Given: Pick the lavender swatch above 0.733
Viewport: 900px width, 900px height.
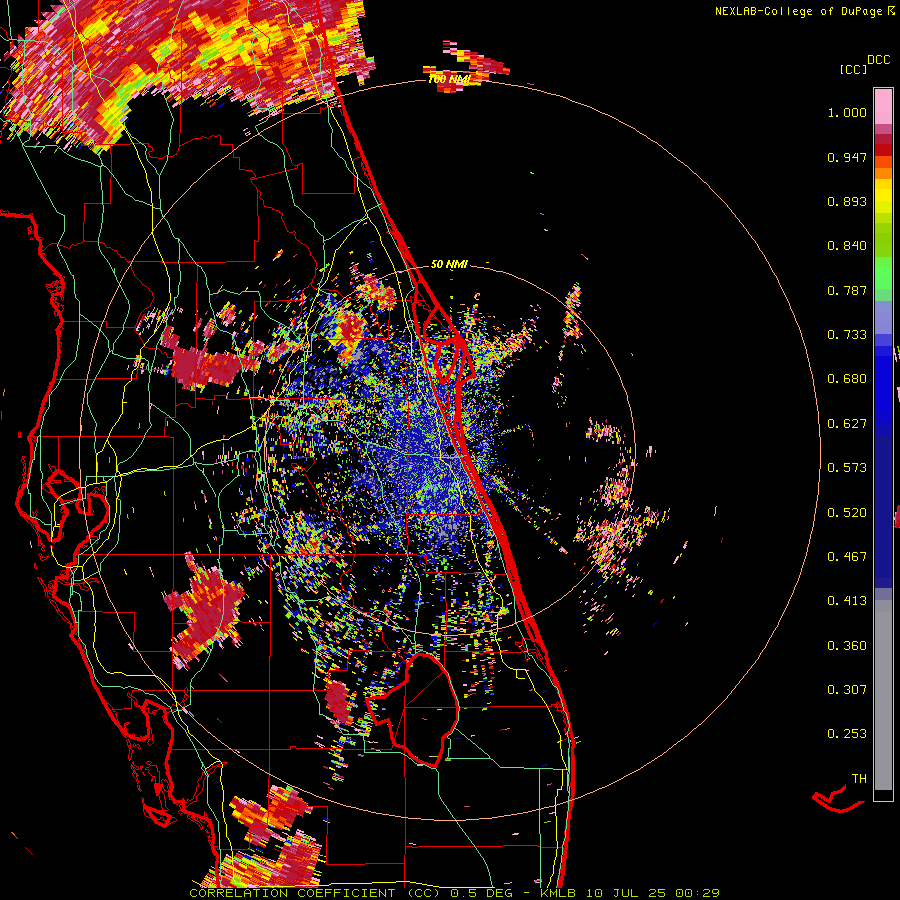Looking at the screenshot, I should click(x=883, y=317).
